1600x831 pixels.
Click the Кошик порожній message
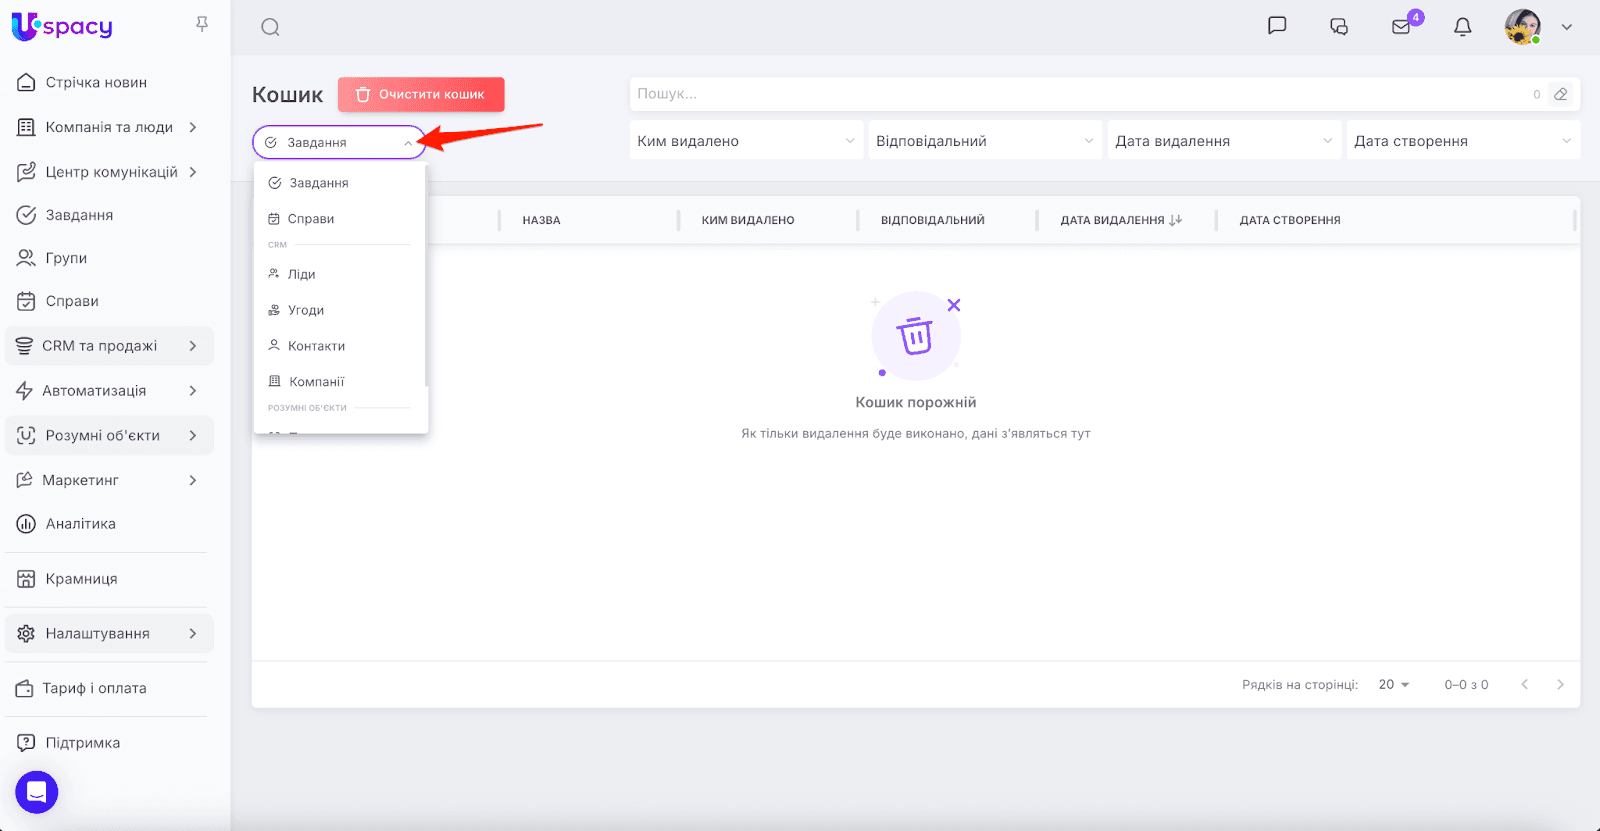[916, 402]
